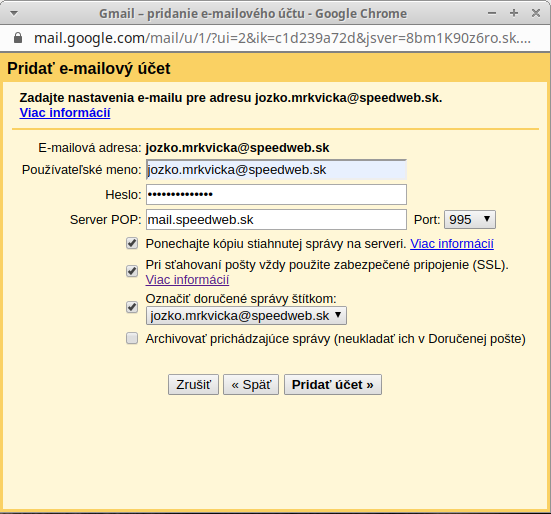Viewport: 551px width, 514px height.
Task: Open the window menu arrow in title bar
Action: (14, 13)
